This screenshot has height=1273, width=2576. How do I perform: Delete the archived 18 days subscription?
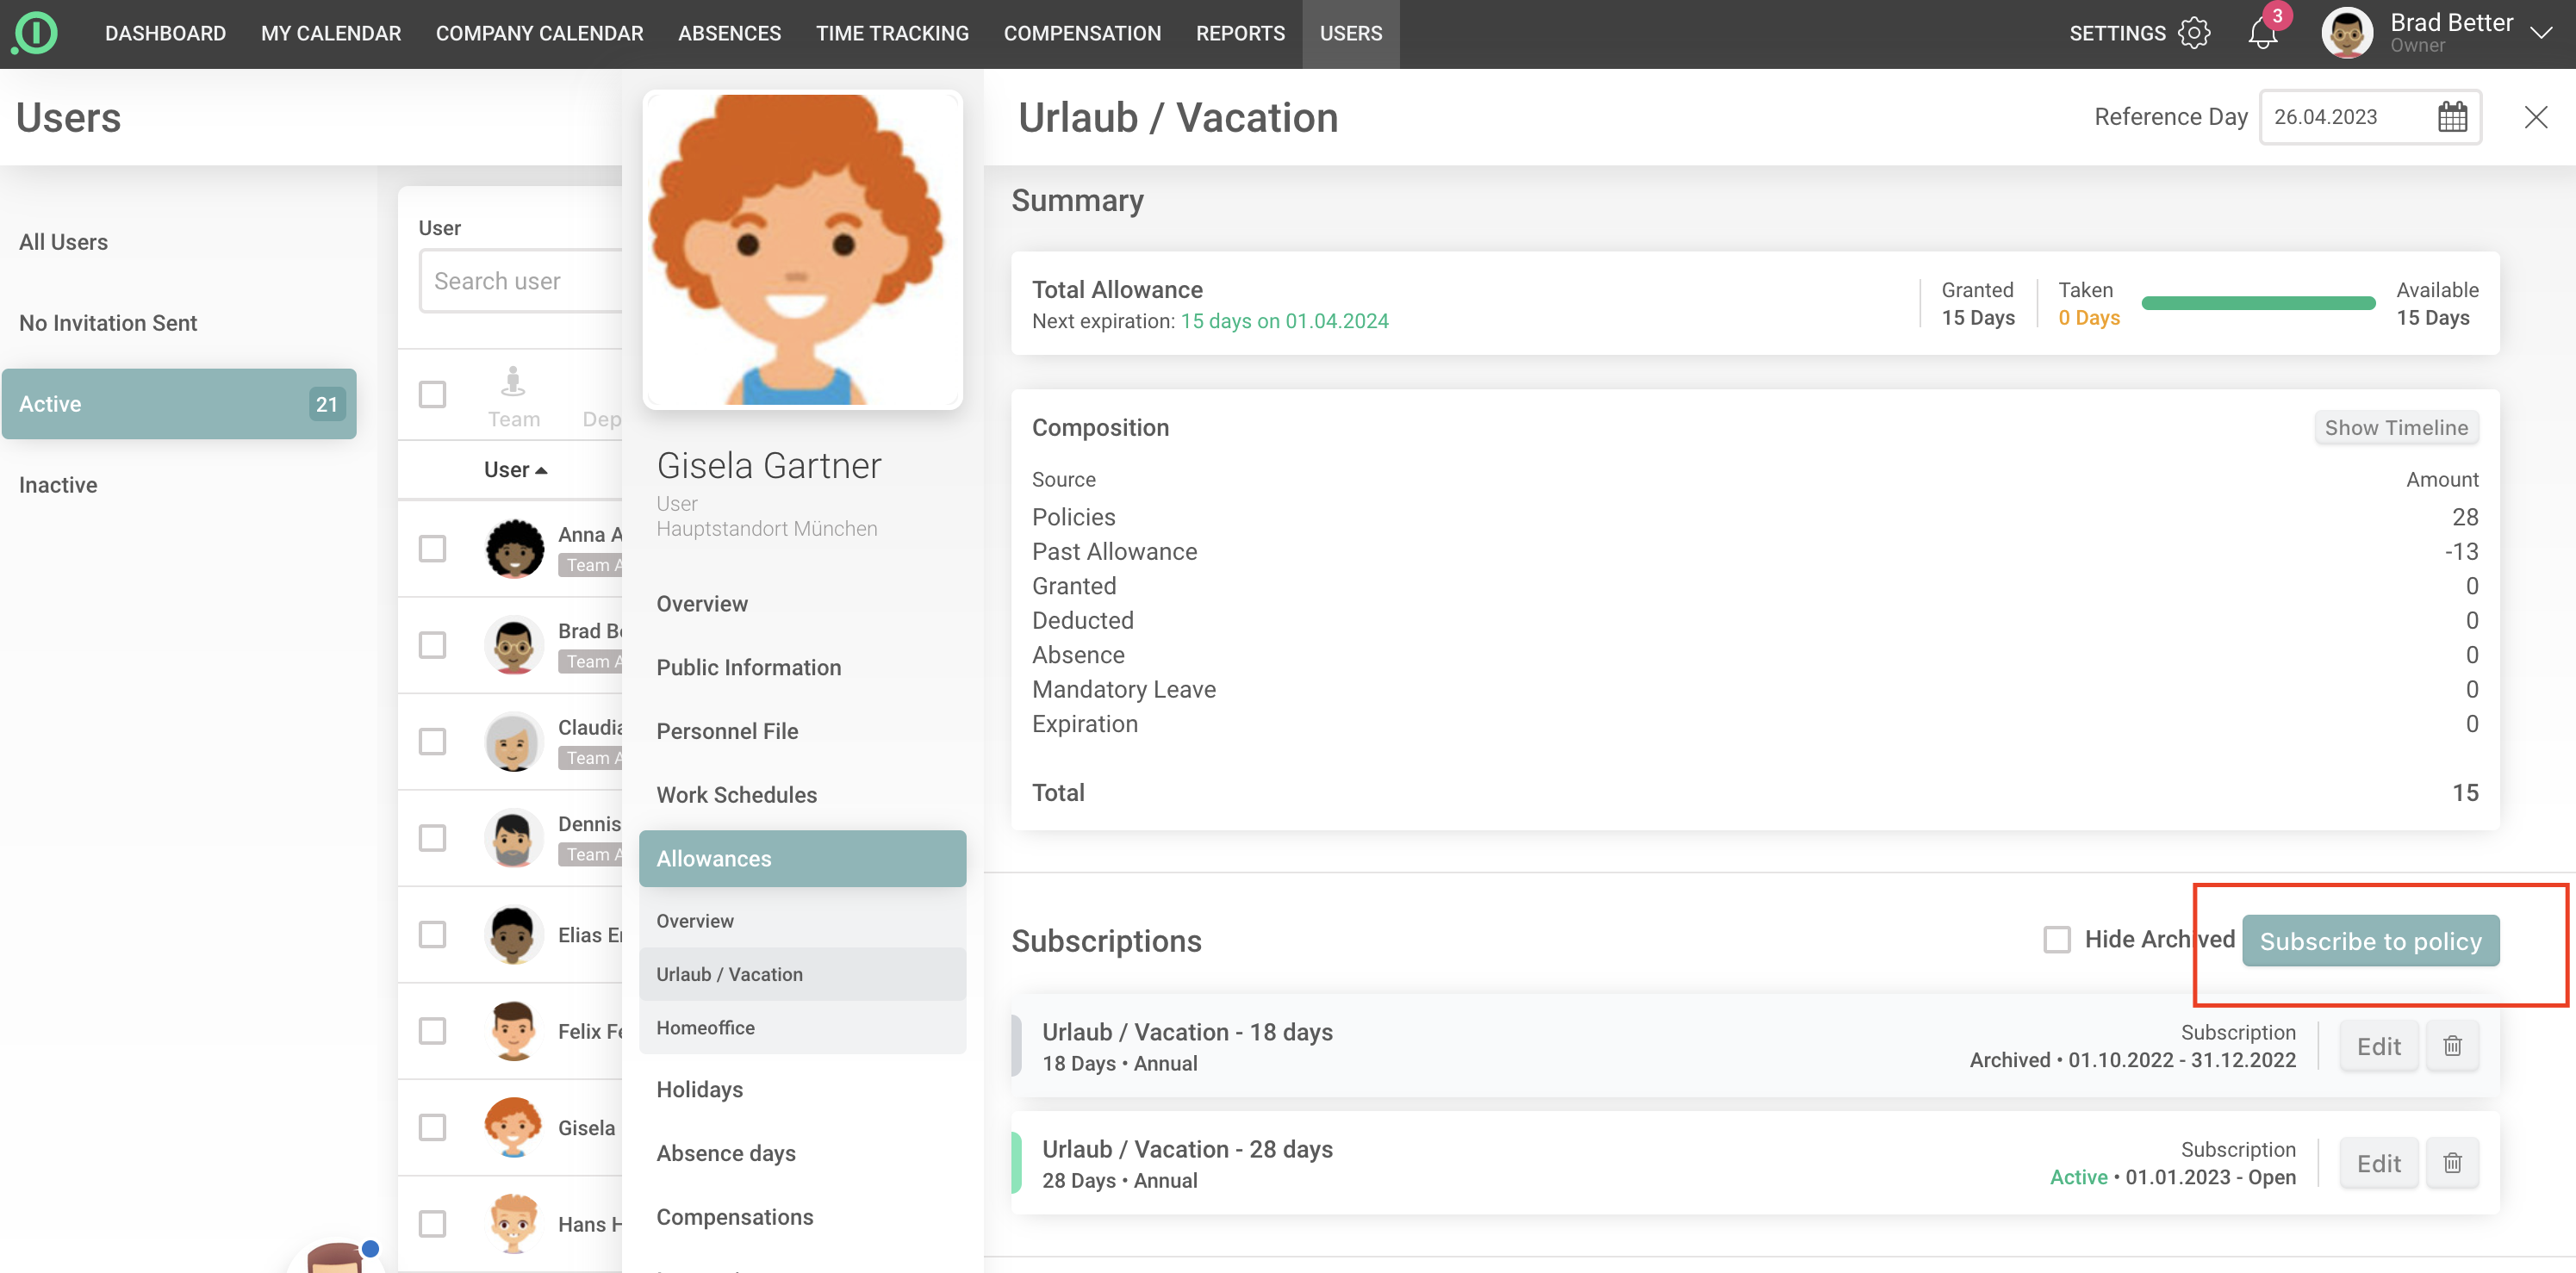2452,1046
